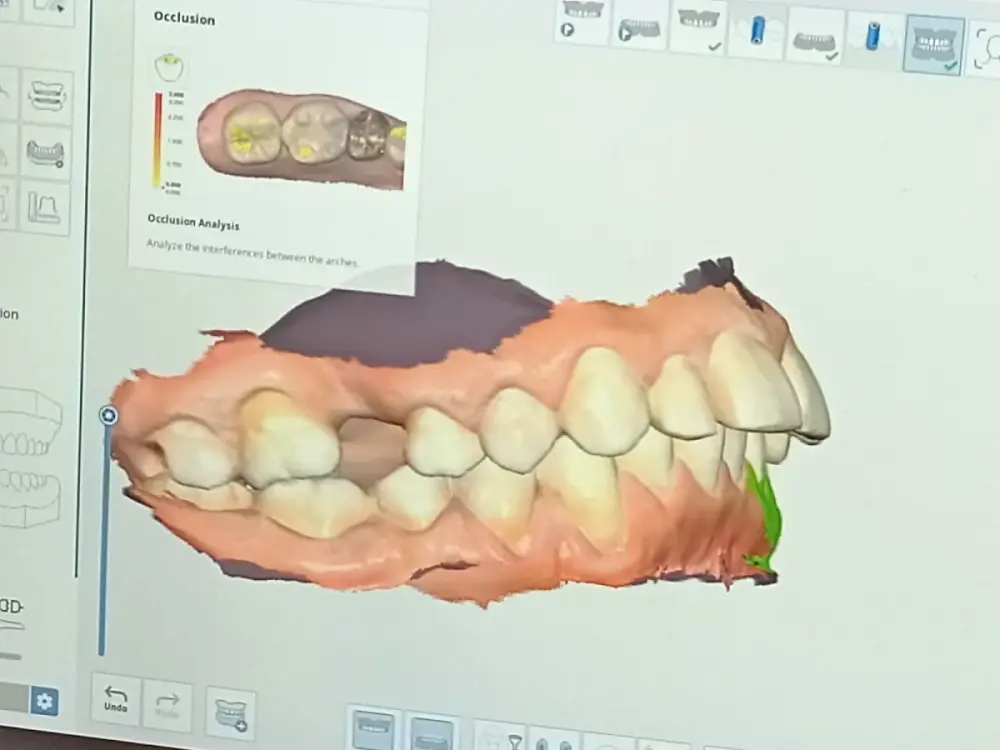Click the two-dot icon at bottom toolbar
This screenshot has width=1000, height=750.
click(553, 740)
